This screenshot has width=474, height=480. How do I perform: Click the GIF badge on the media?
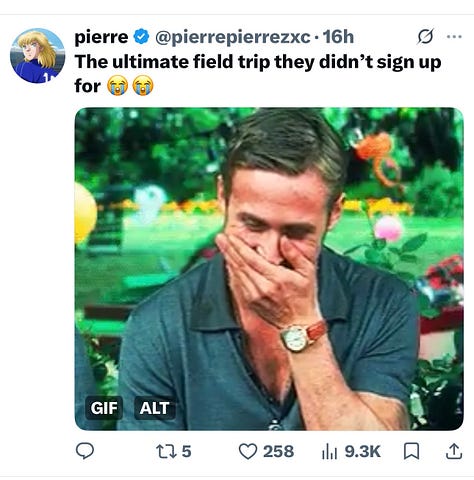[104, 408]
